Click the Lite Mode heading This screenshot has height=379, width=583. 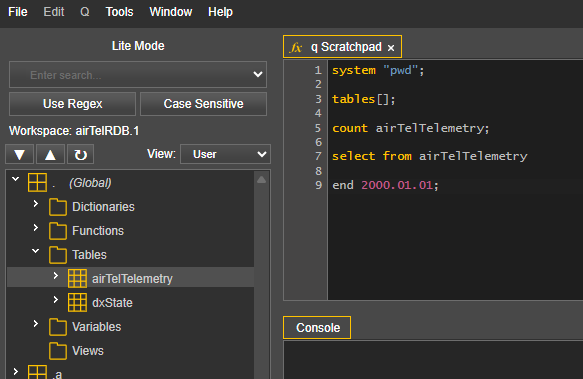pyautogui.click(x=138, y=46)
